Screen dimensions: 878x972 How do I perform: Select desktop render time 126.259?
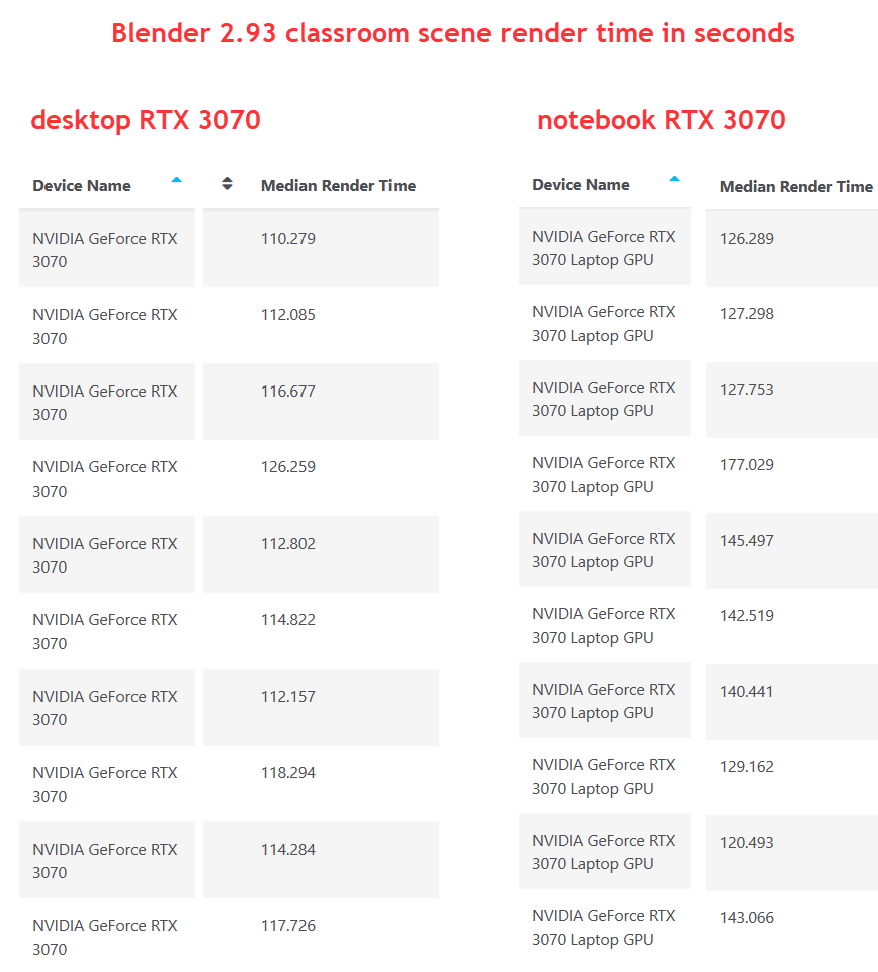pos(288,467)
